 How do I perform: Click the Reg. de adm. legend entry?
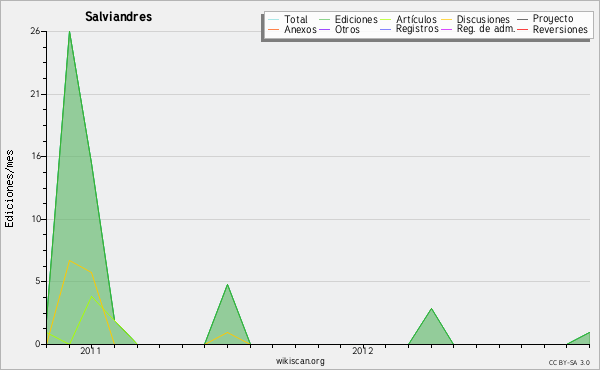click(x=478, y=29)
